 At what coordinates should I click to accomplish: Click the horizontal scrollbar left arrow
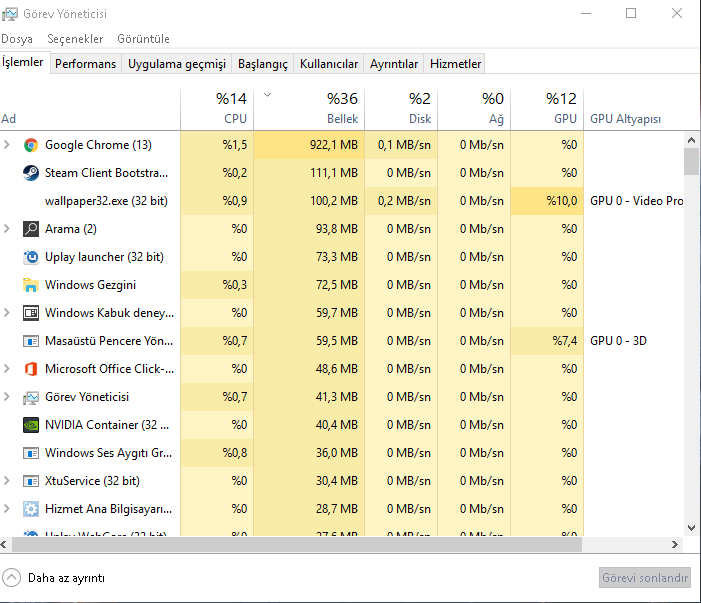4,544
